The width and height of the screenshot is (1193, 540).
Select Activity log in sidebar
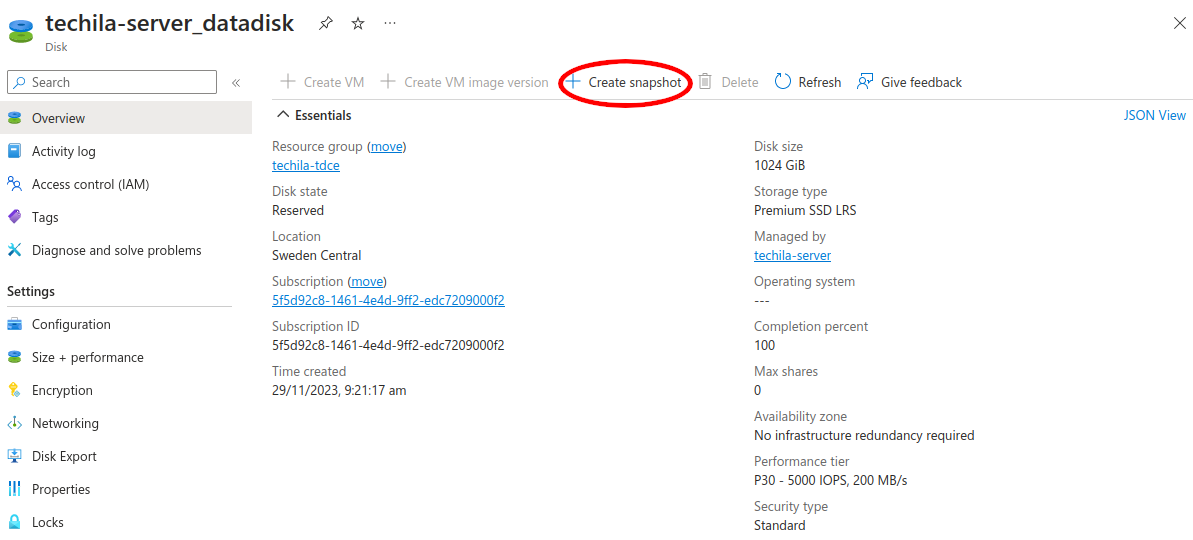(x=63, y=151)
